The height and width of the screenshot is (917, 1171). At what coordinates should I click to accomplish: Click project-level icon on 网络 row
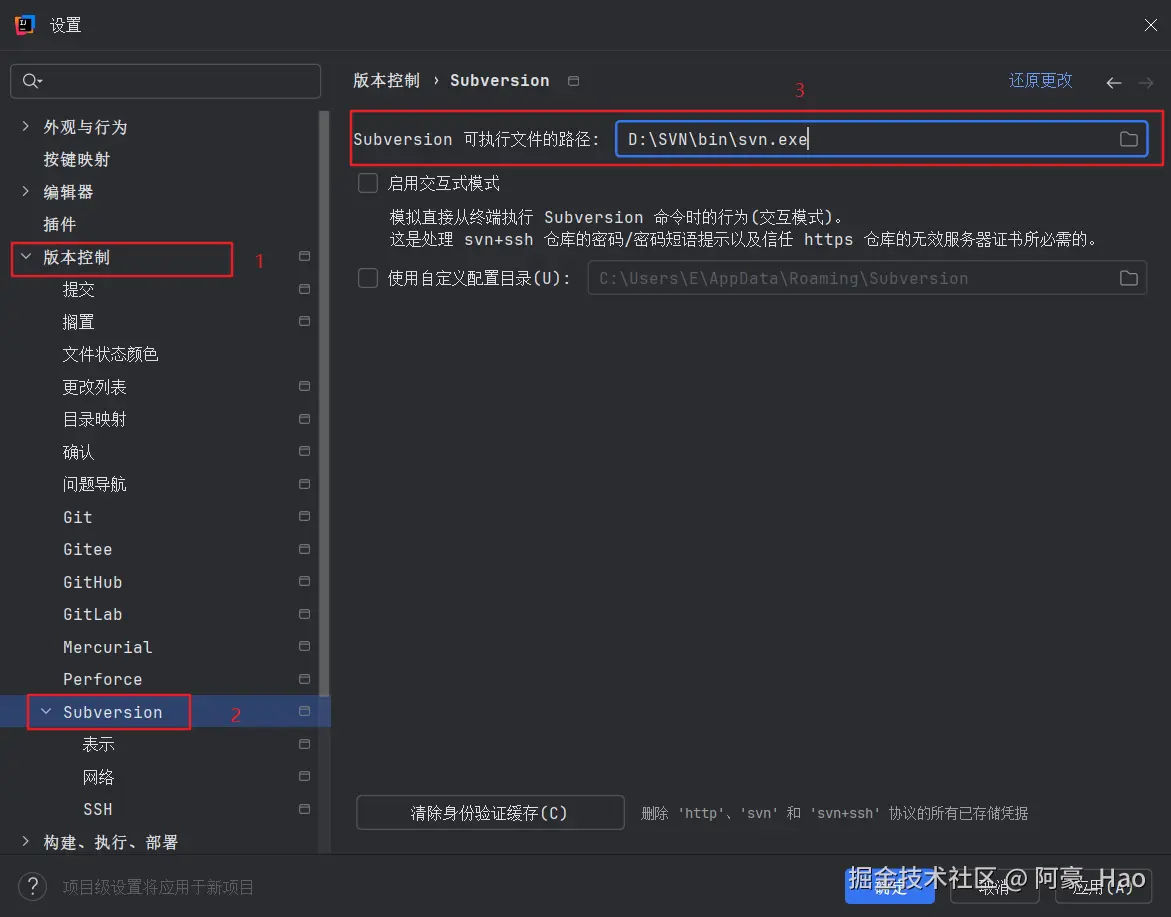[x=304, y=777]
